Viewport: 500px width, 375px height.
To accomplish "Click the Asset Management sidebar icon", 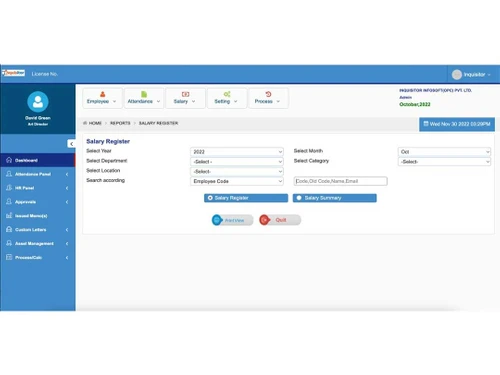I will pos(9,243).
